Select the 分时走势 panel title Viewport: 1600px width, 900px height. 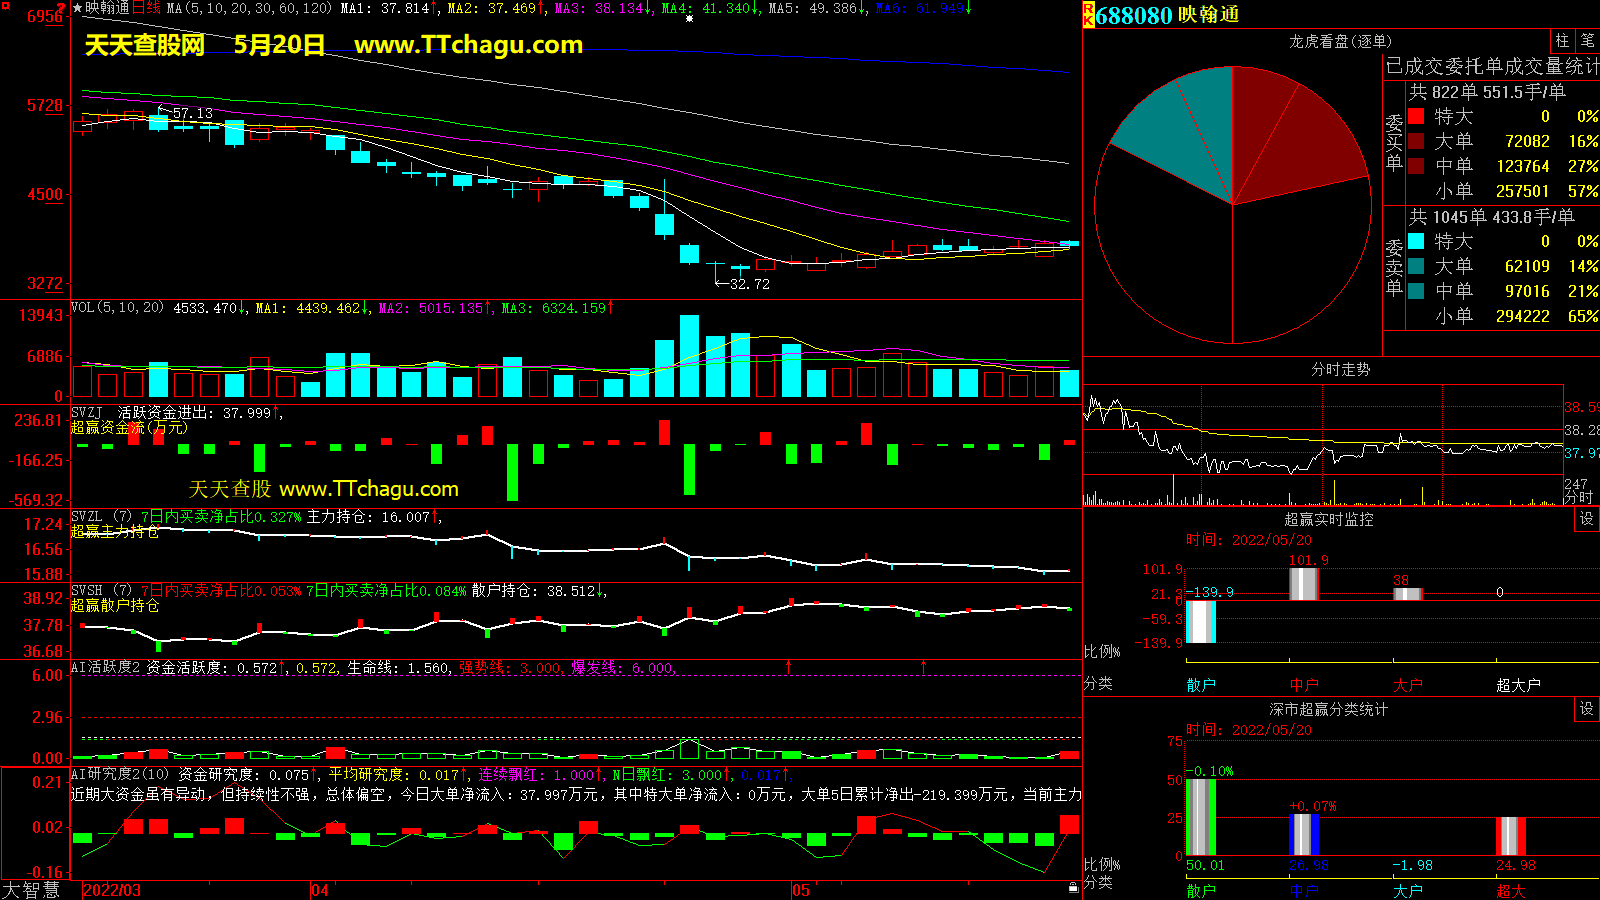(1340, 370)
